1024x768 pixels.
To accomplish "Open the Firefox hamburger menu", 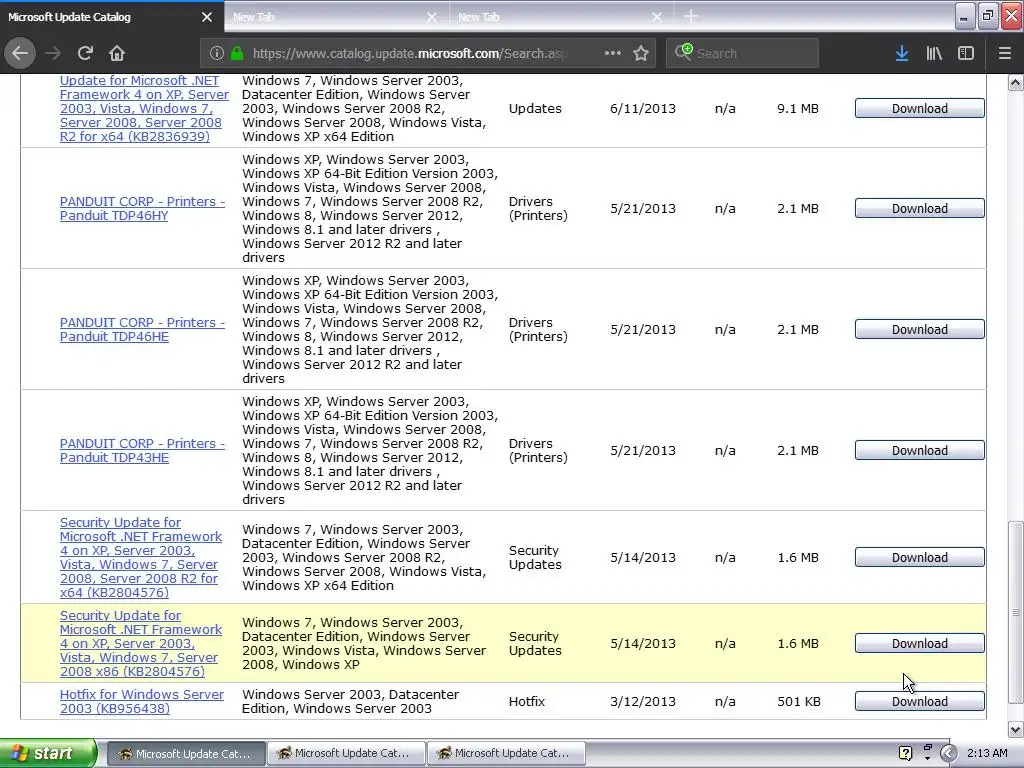I will coord(1005,53).
